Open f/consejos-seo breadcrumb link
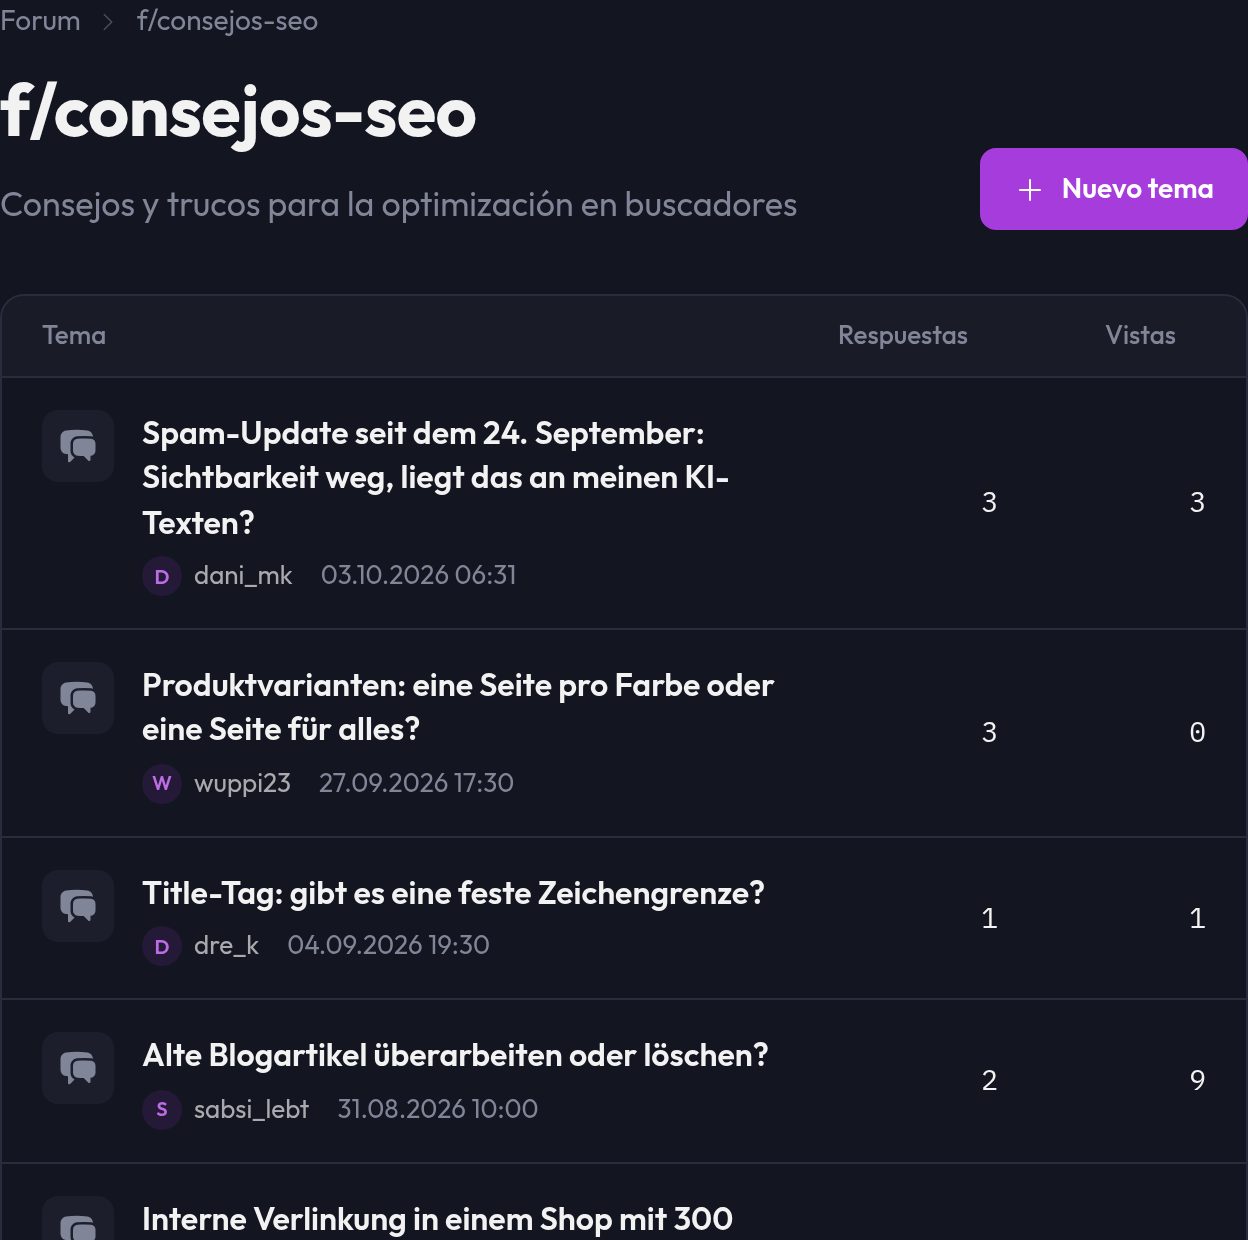1248x1240 pixels. point(227,20)
